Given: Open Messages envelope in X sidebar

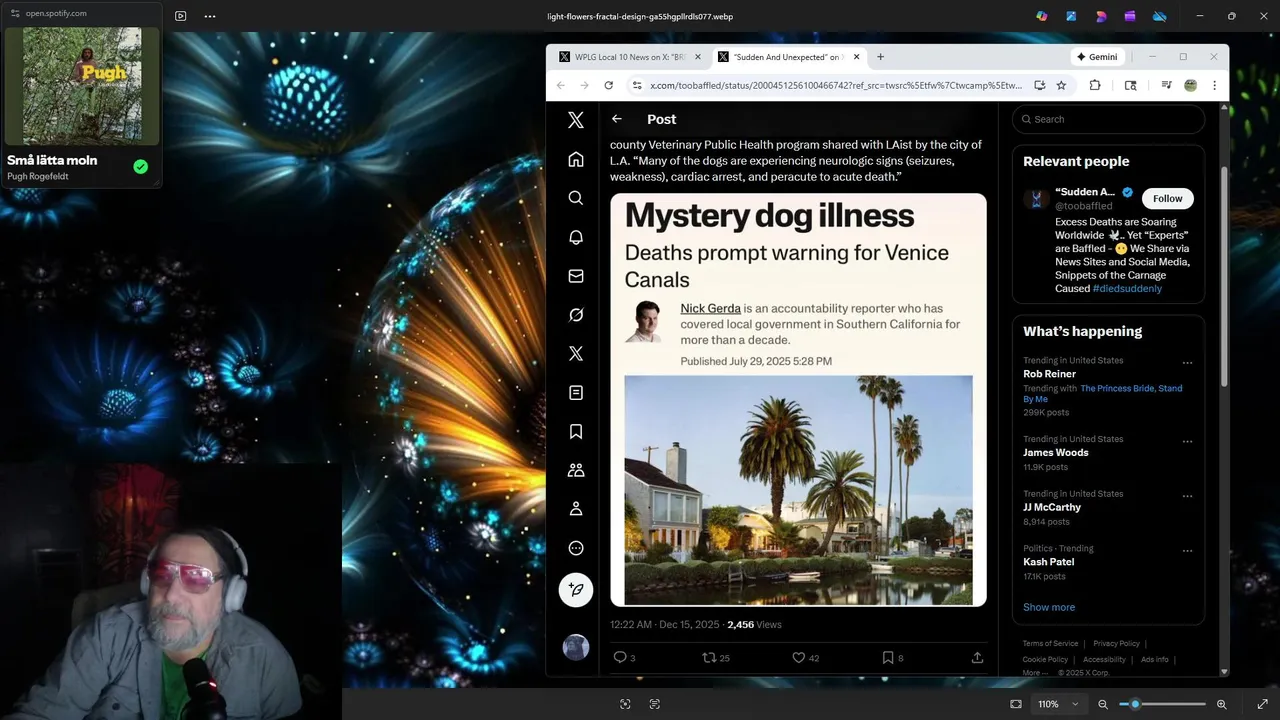Looking at the screenshot, I should pos(576,276).
